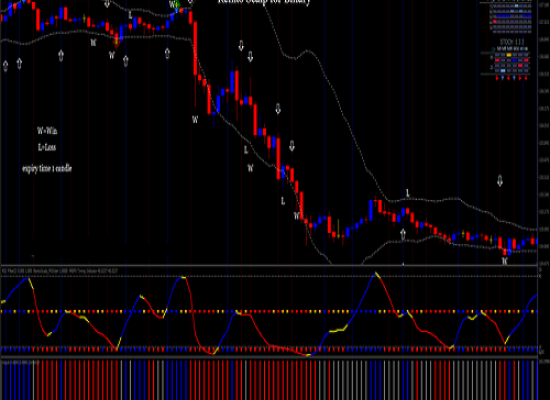Select the W label under the long red candle

pos(195,120)
